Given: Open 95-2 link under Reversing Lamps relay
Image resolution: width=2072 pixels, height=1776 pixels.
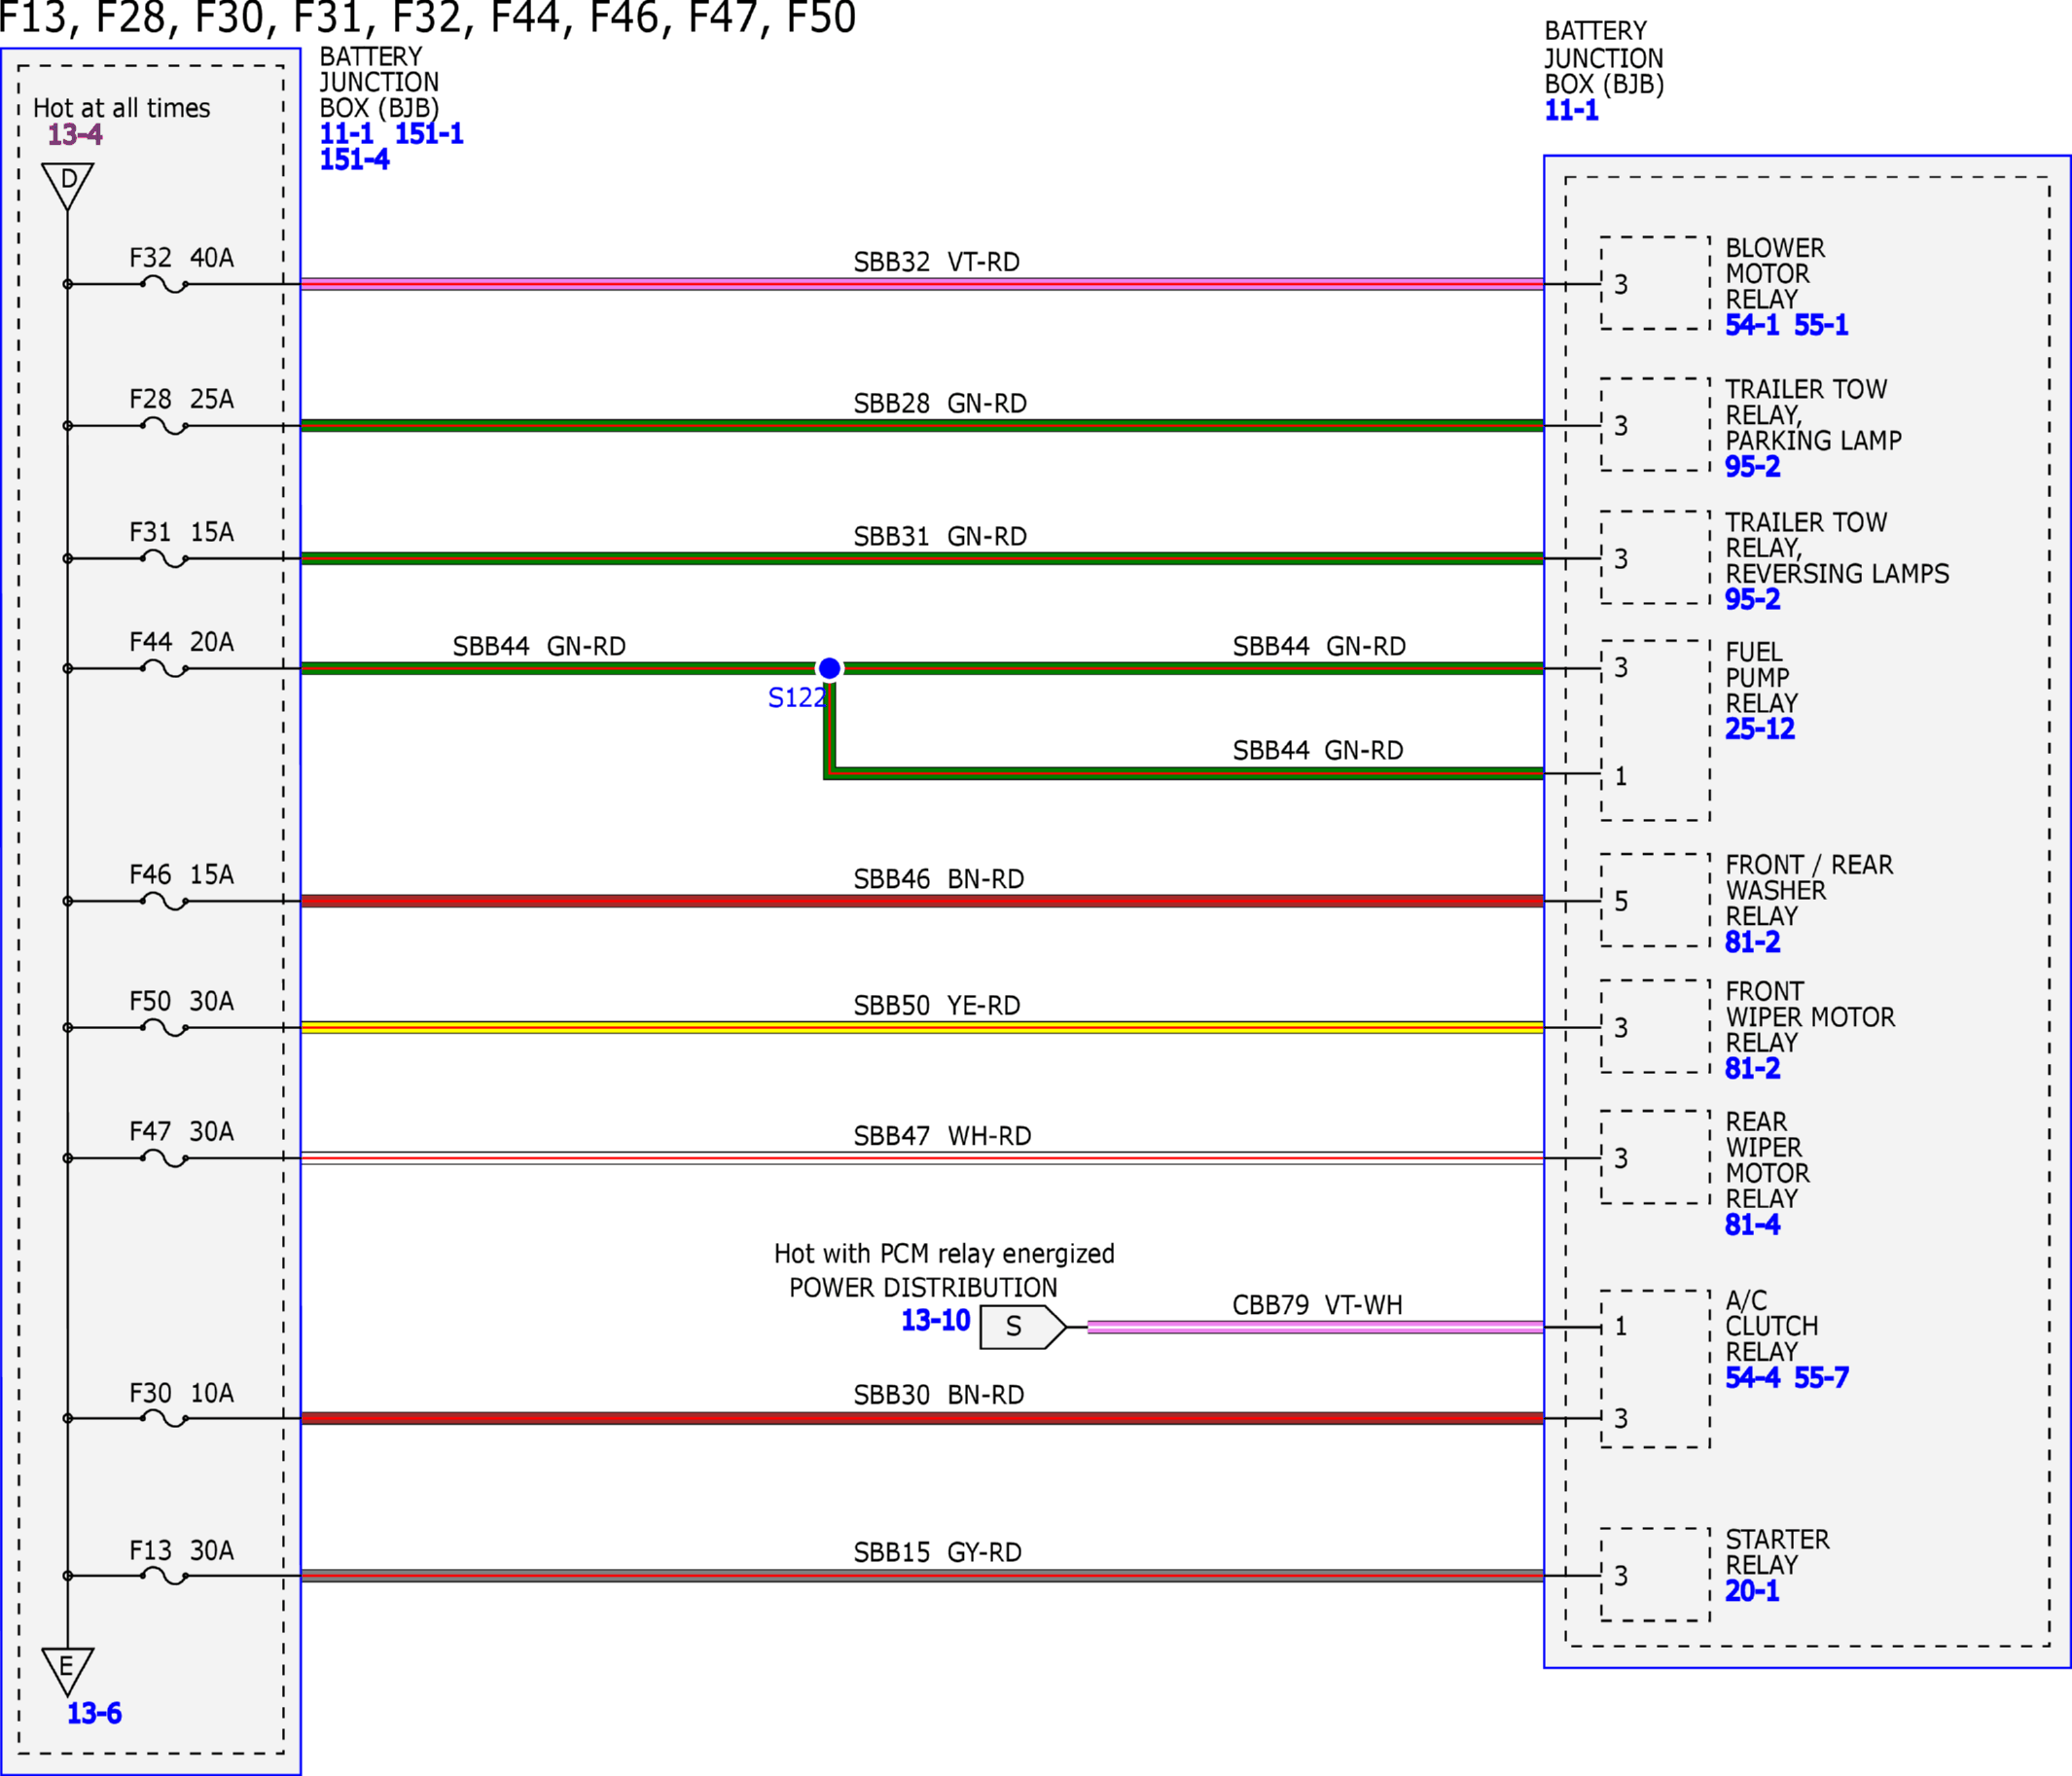Looking at the screenshot, I should coord(1752,600).
